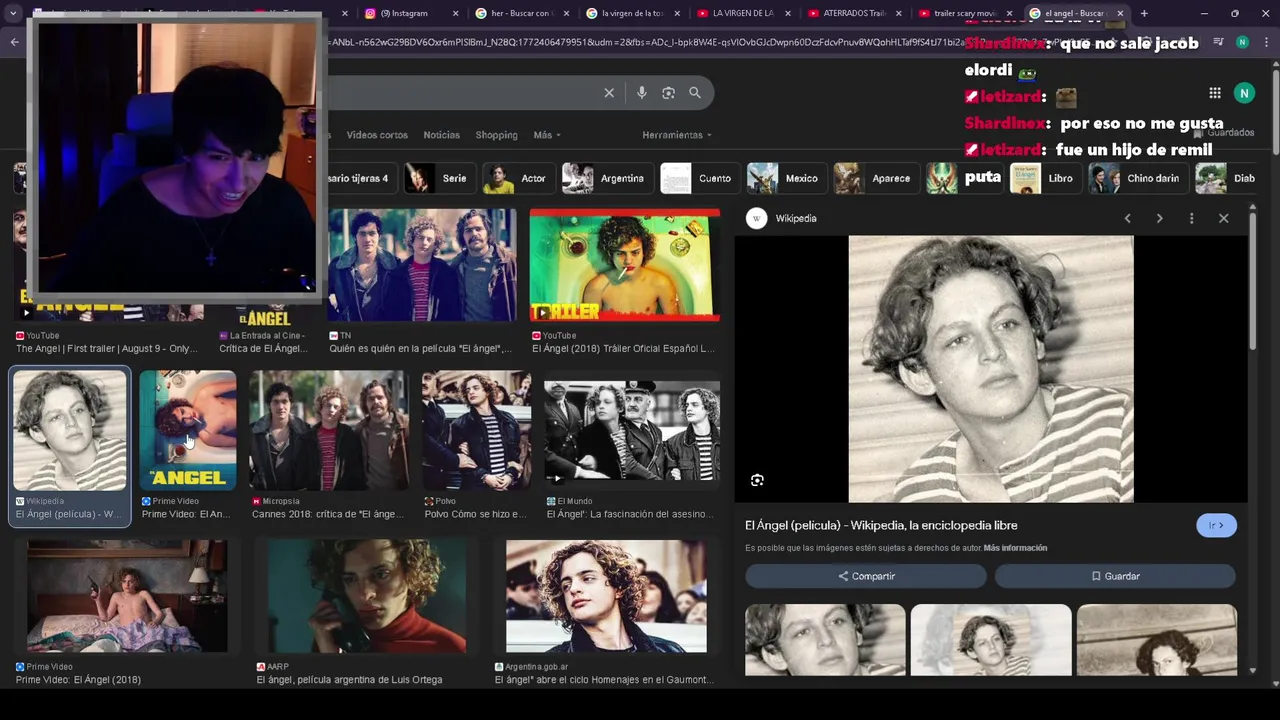Close the Instagram tab
This screenshot has width=1280, height=720.
click(x=456, y=13)
